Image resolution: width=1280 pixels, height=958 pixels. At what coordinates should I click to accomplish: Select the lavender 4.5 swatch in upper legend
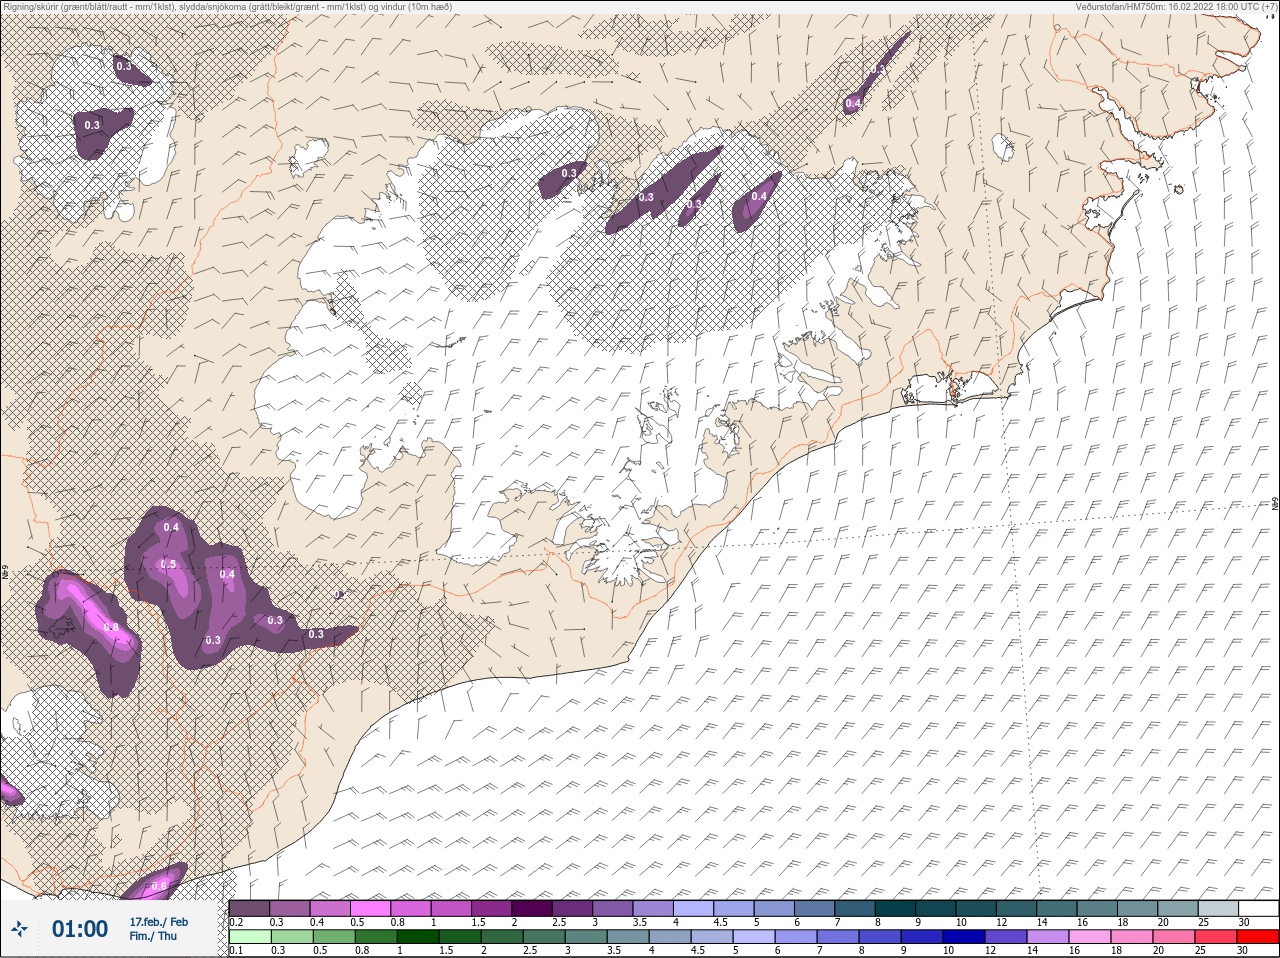[733, 907]
